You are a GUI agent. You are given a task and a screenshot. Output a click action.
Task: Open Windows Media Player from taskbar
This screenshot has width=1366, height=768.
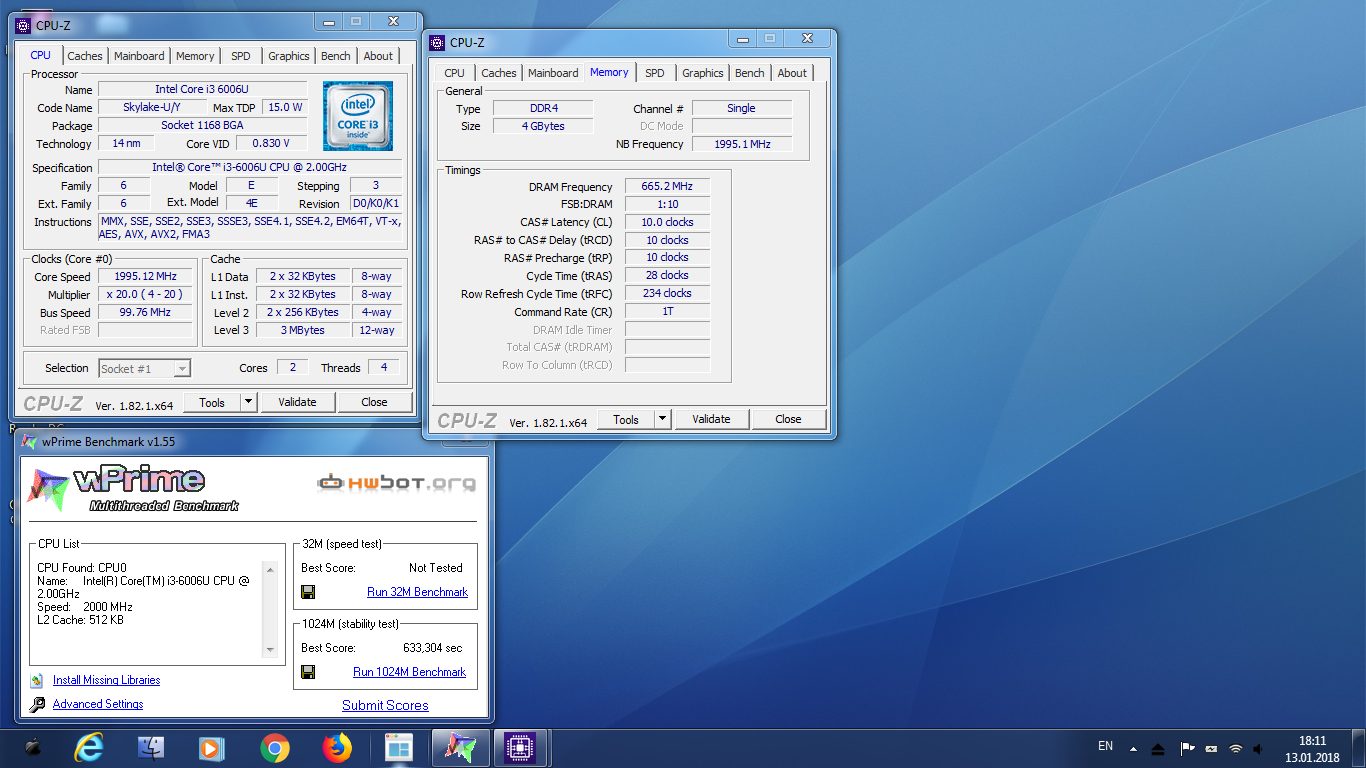pos(212,748)
